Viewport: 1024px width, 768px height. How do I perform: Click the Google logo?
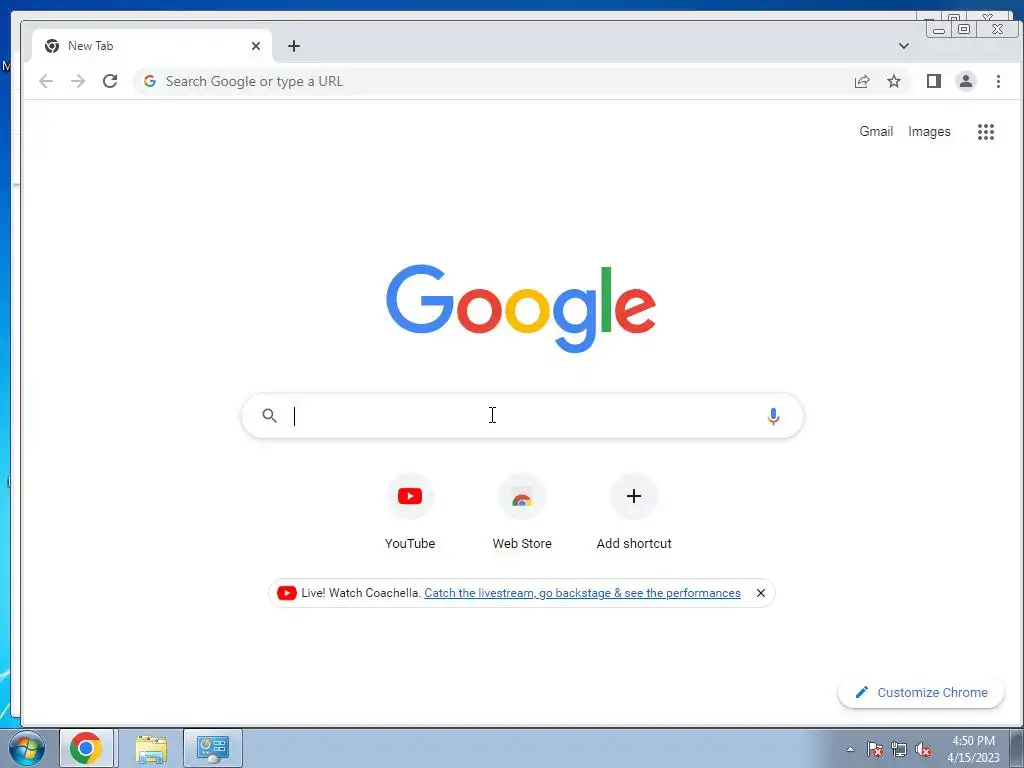[520, 308]
